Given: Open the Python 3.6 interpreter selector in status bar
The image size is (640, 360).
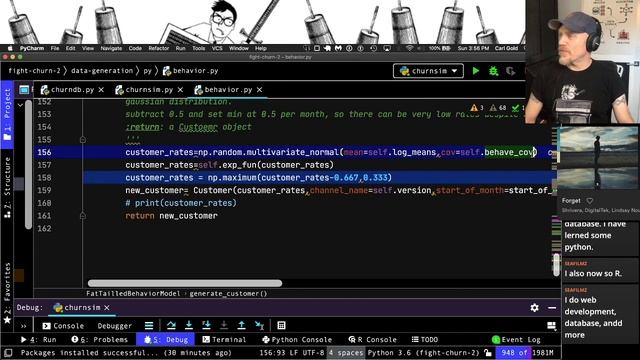Looking at the screenshot, I should click(x=423, y=353).
